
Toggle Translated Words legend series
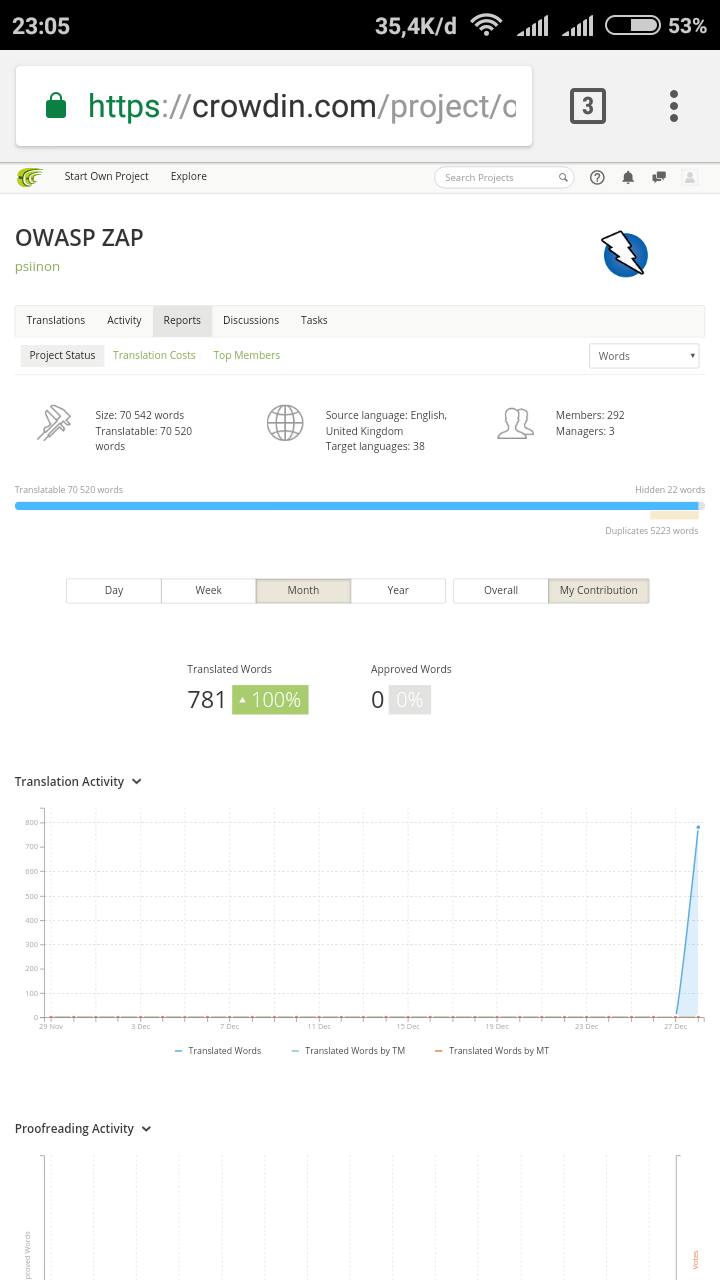[218, 1051]
